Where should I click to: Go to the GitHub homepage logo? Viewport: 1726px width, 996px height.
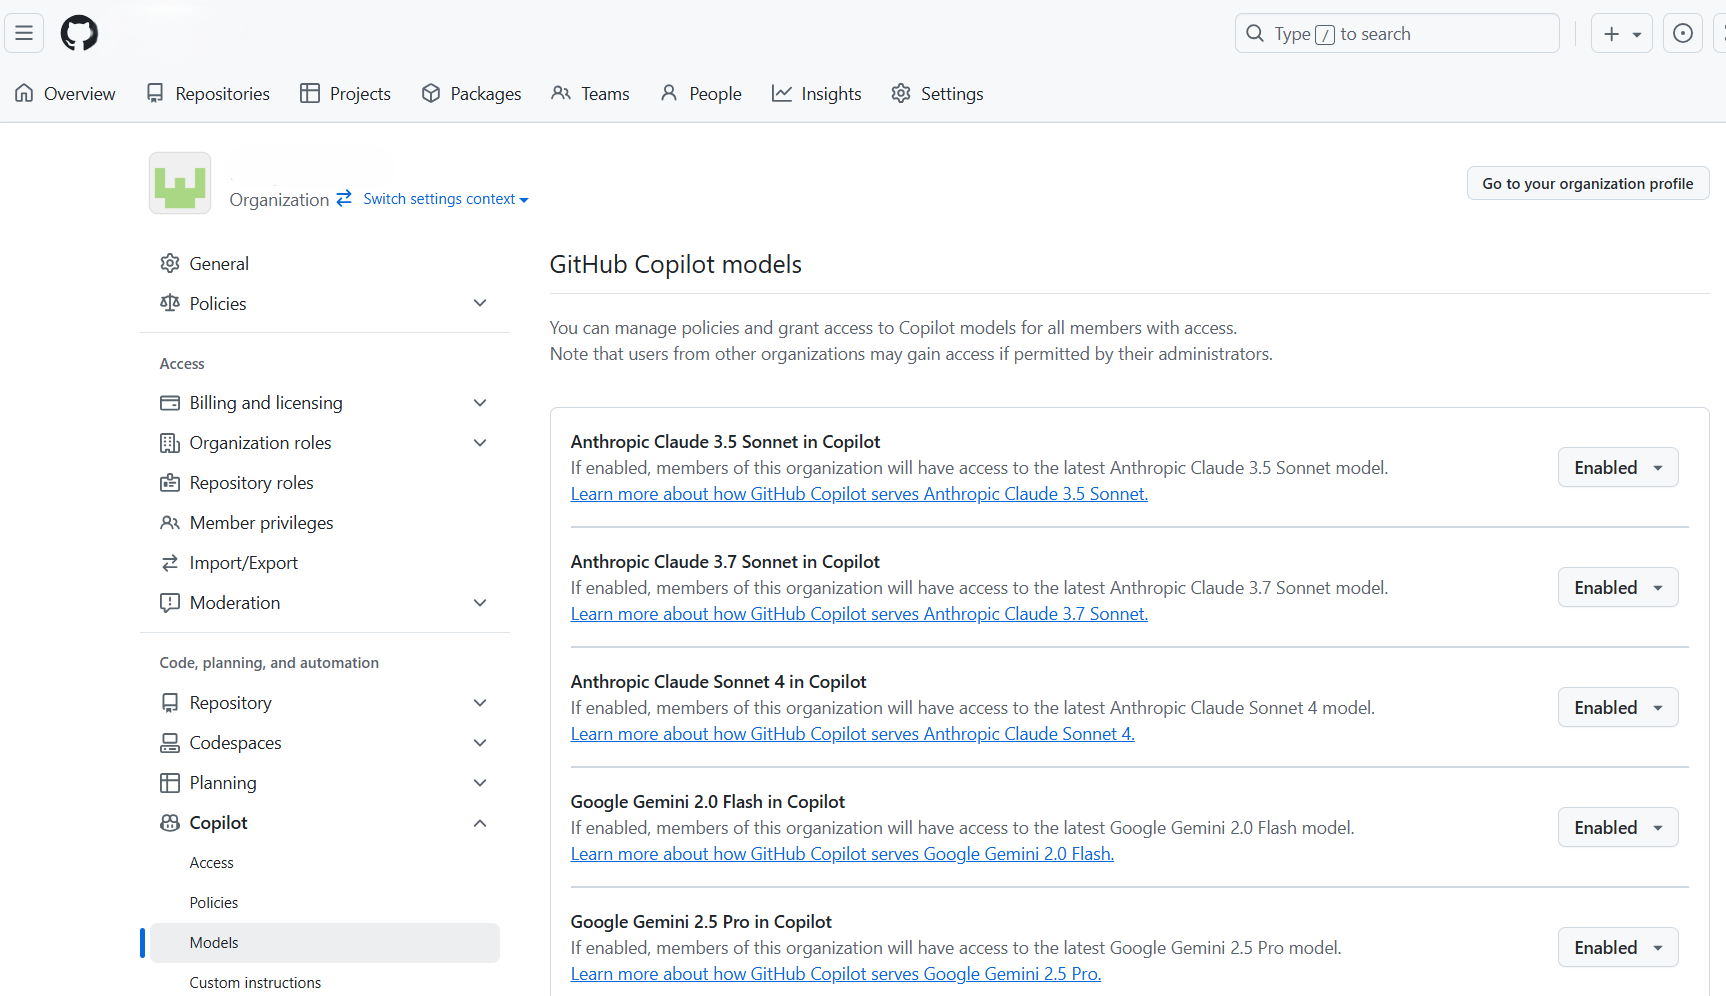(79, 33)
